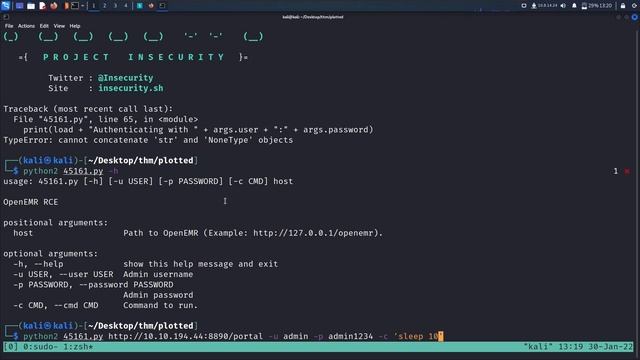The width and height of the screenshot is (640, 360).
Task: Close the terminal window with blue button
Action: [x=635, y=17]
